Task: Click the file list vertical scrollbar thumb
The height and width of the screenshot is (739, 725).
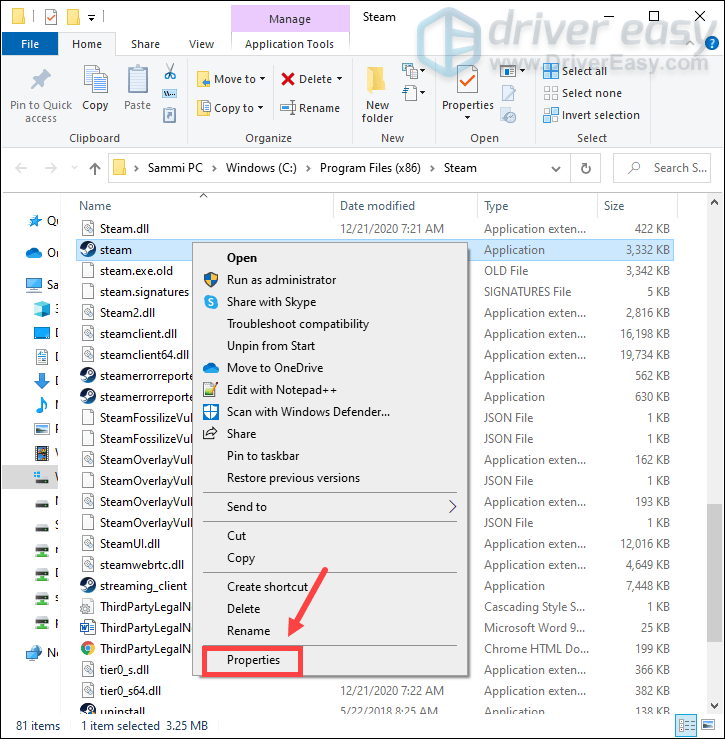Action: pyautogui.click(x=714, y=573)
